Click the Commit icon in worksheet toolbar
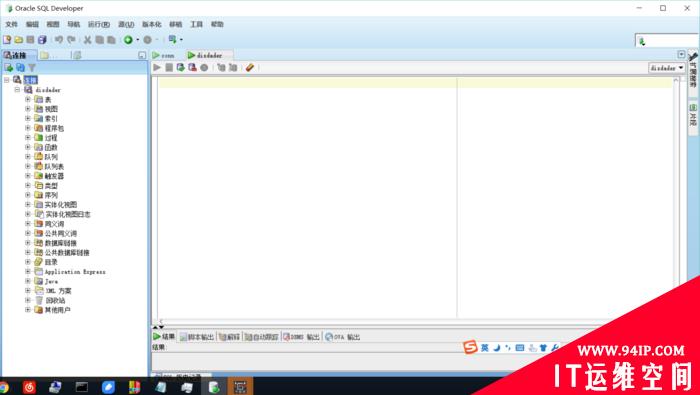Image resolution: width=700 pixels, height=395 pixels. tap(181, 67)
